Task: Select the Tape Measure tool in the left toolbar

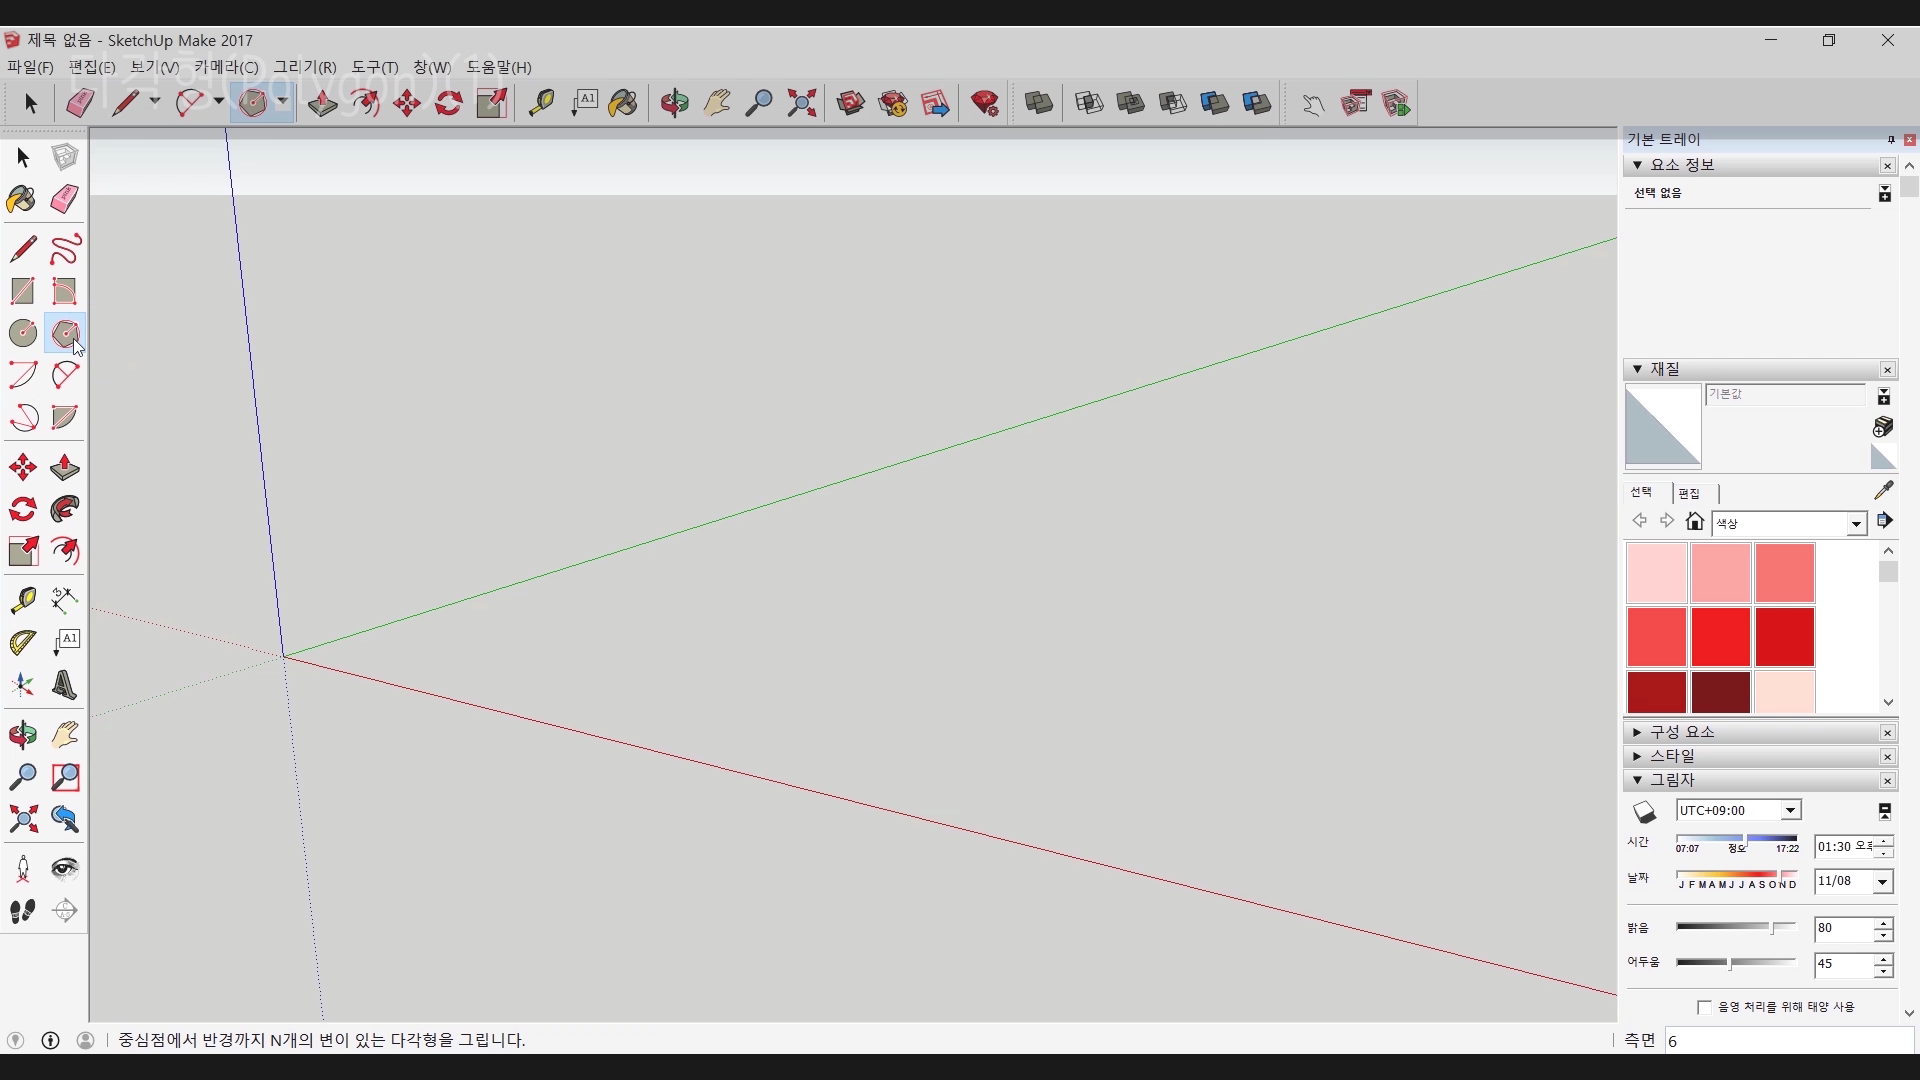Action: click(22, 600)
